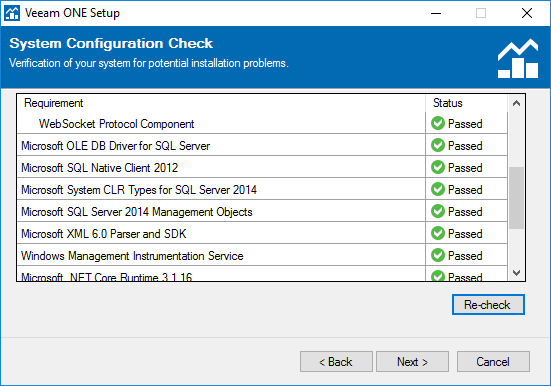551x386 pixels.
Task: Click Passed icon for System CLR Types row
Action: click(x=438, y=189)
